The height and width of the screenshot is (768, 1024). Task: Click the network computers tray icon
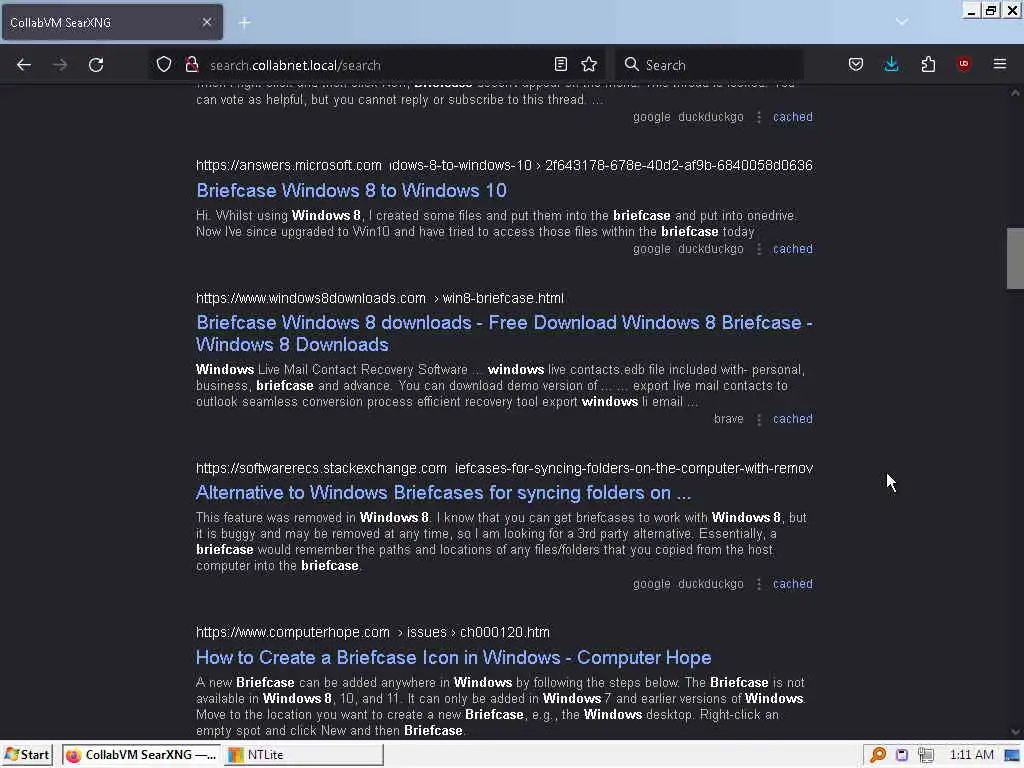click(x=925, y=755)
